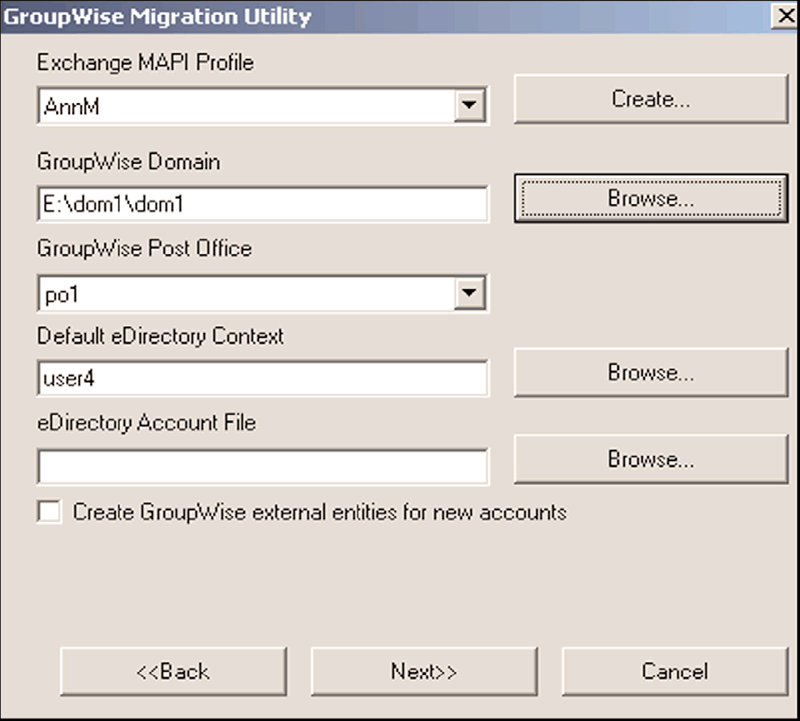Close the GroupWise Migration Utility window

coord(785,16)
